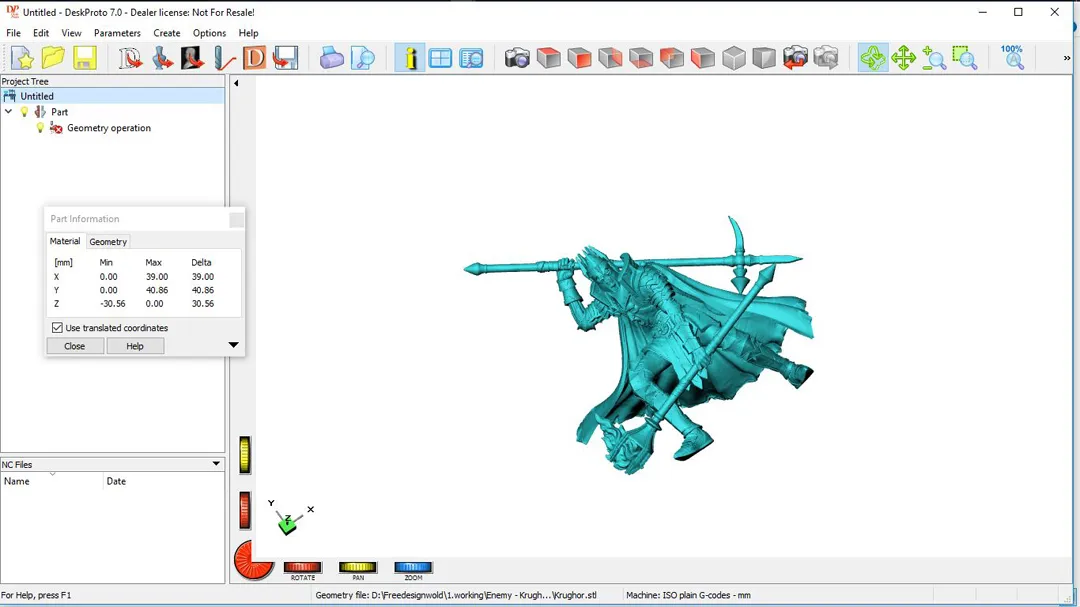Viewport: 1080px width, 607px height.
Task: Select the green four-arrow Pan tool
Action: click(903, 58)
